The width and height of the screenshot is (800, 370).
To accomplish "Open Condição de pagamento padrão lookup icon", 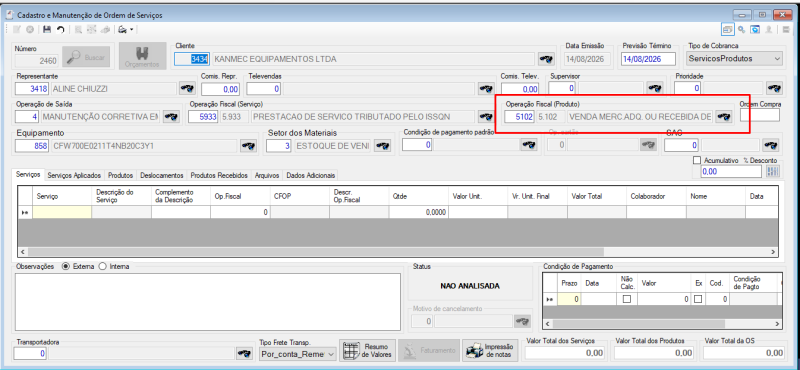I will pyautogui.click(x=528, y=145).
